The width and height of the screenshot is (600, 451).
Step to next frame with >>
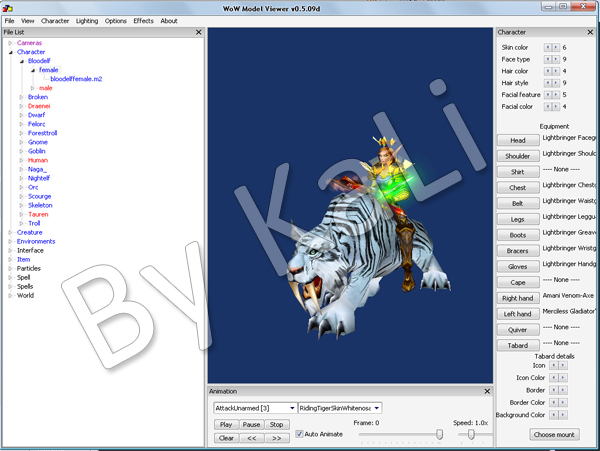point(277,438)
